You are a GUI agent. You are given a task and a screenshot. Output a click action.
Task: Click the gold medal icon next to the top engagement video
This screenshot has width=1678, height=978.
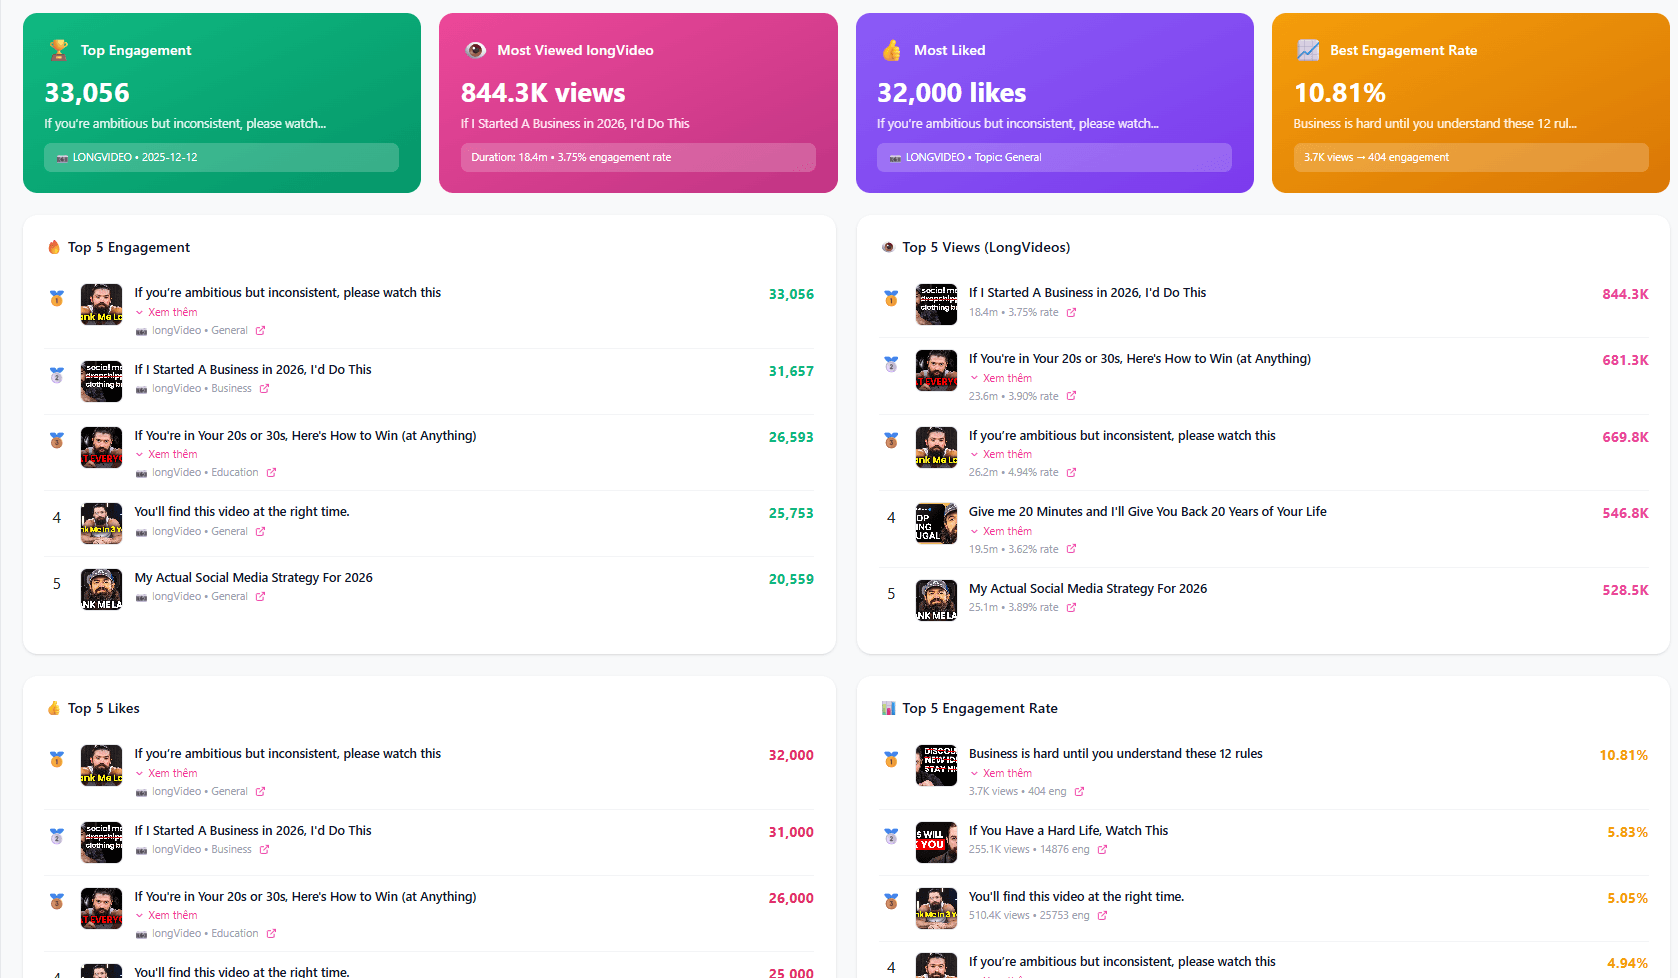(x=56, y=297)
